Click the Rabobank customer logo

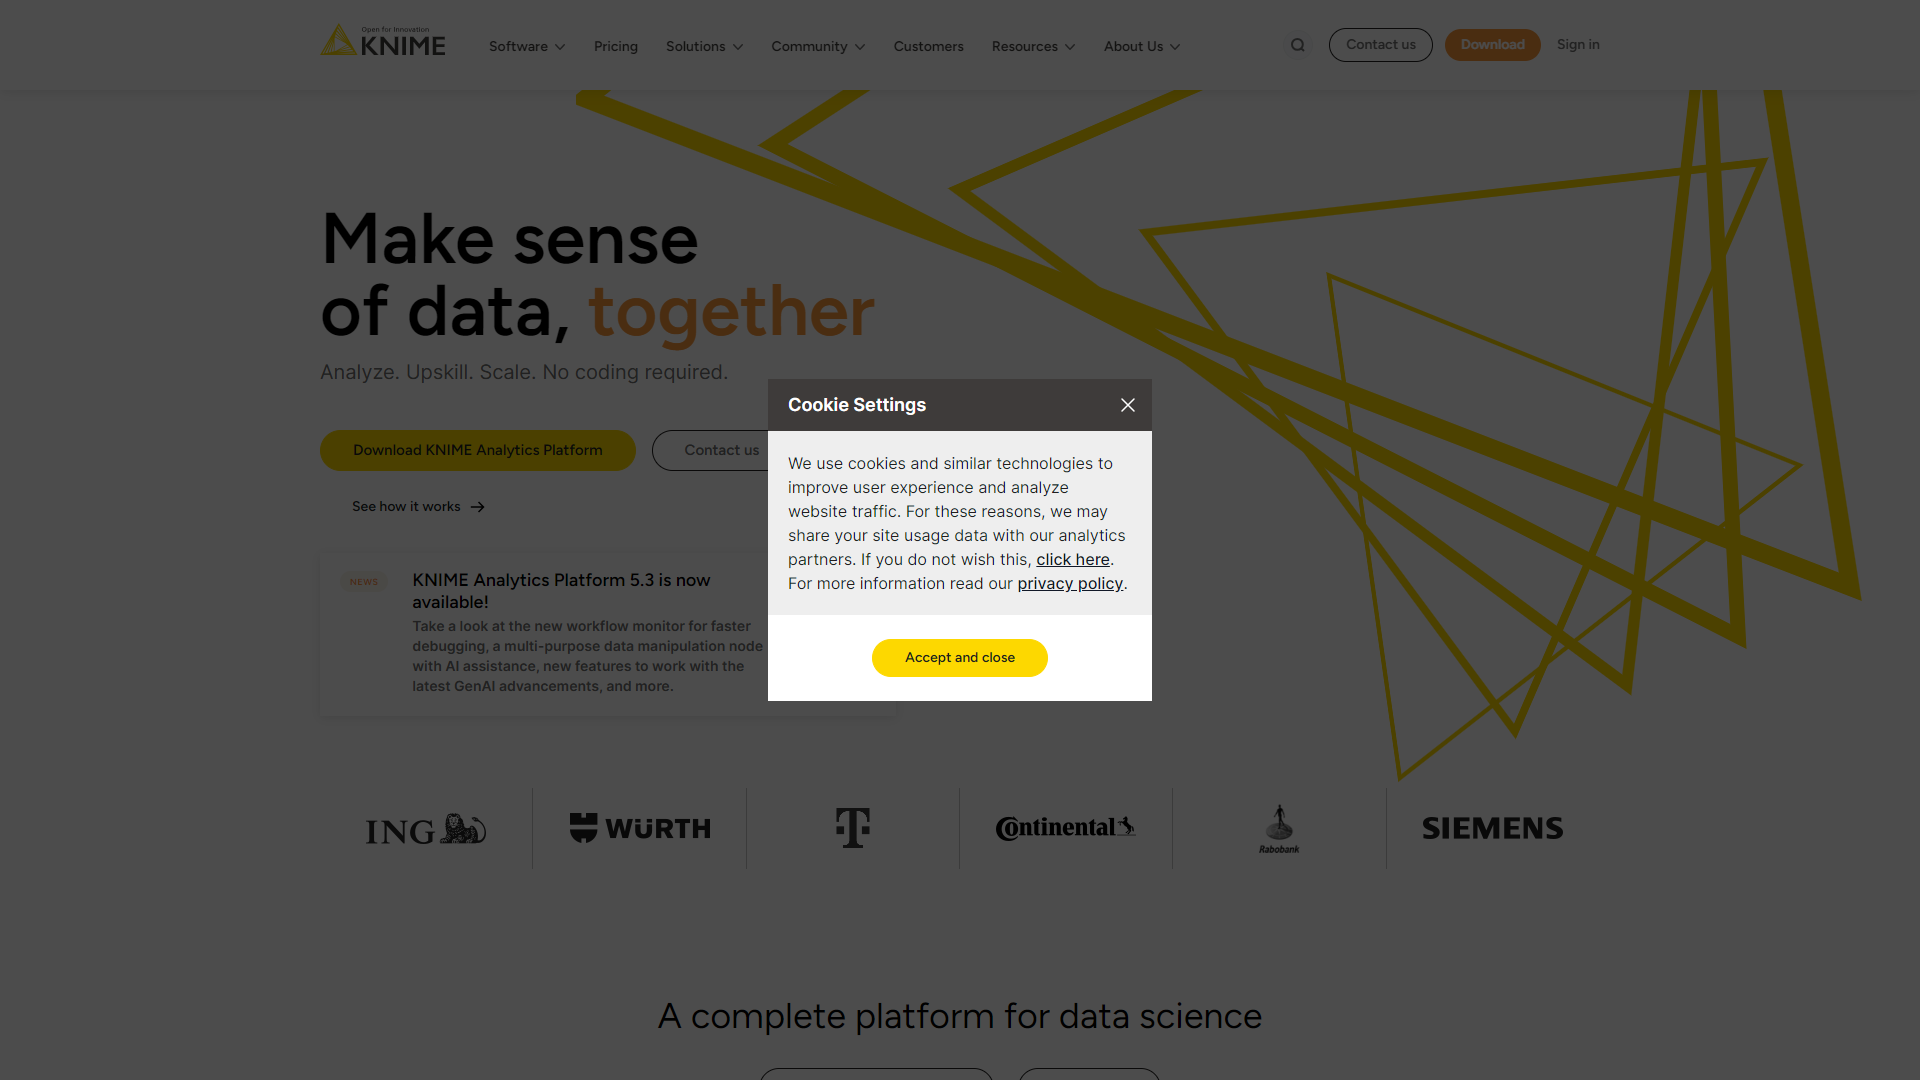[1279, 827]
